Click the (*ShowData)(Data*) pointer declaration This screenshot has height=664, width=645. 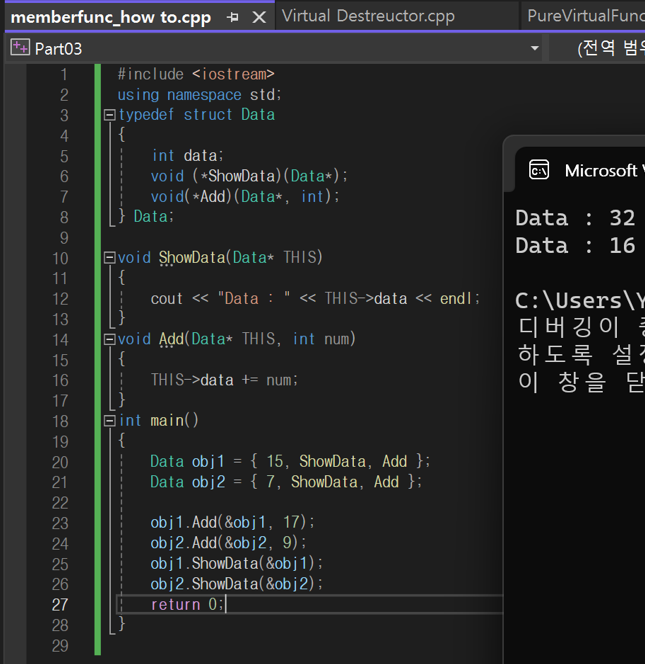(249, 176)
